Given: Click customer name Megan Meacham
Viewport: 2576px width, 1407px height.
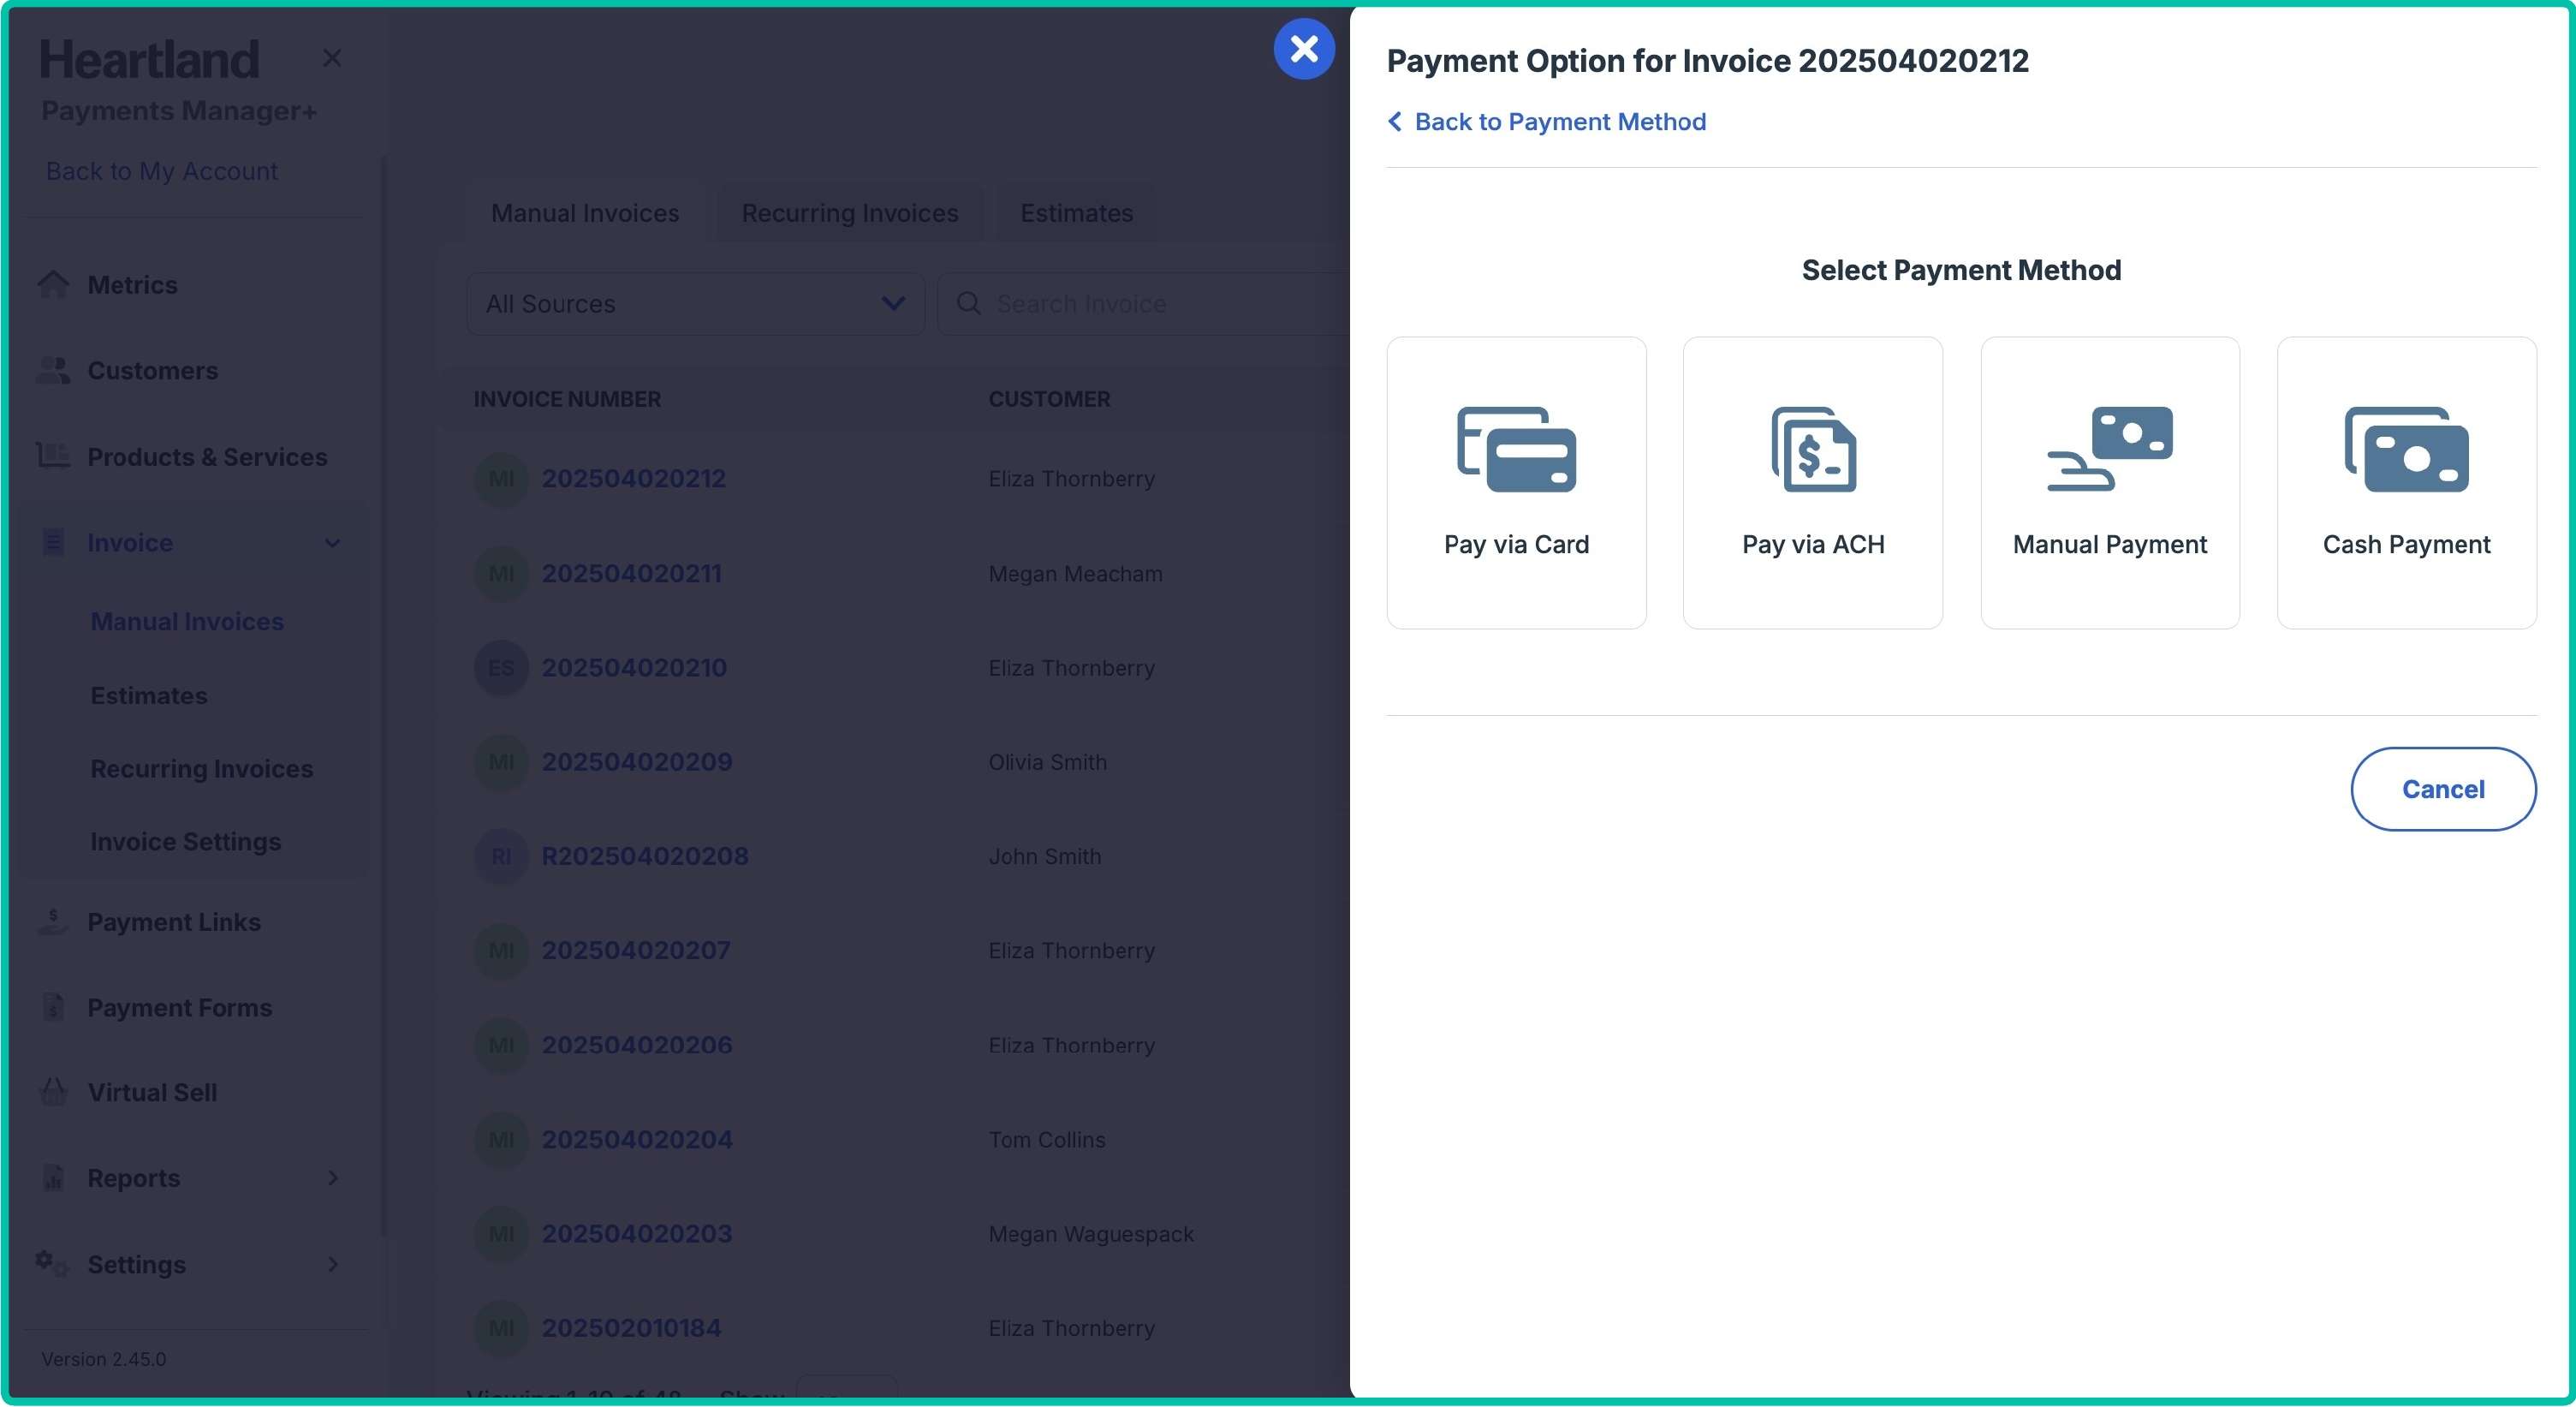Looking at the screenshot, I should [1075, 574].
